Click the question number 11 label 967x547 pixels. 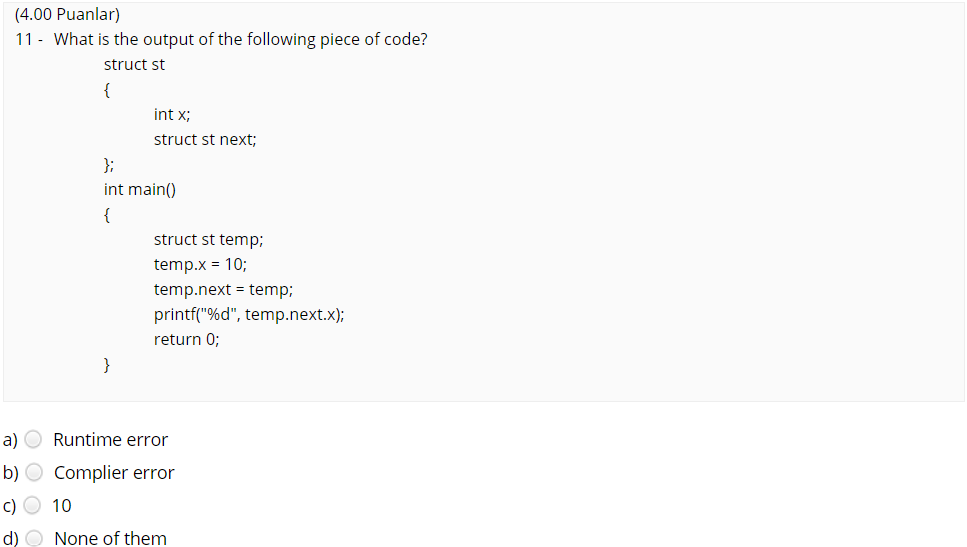(28, 39)
